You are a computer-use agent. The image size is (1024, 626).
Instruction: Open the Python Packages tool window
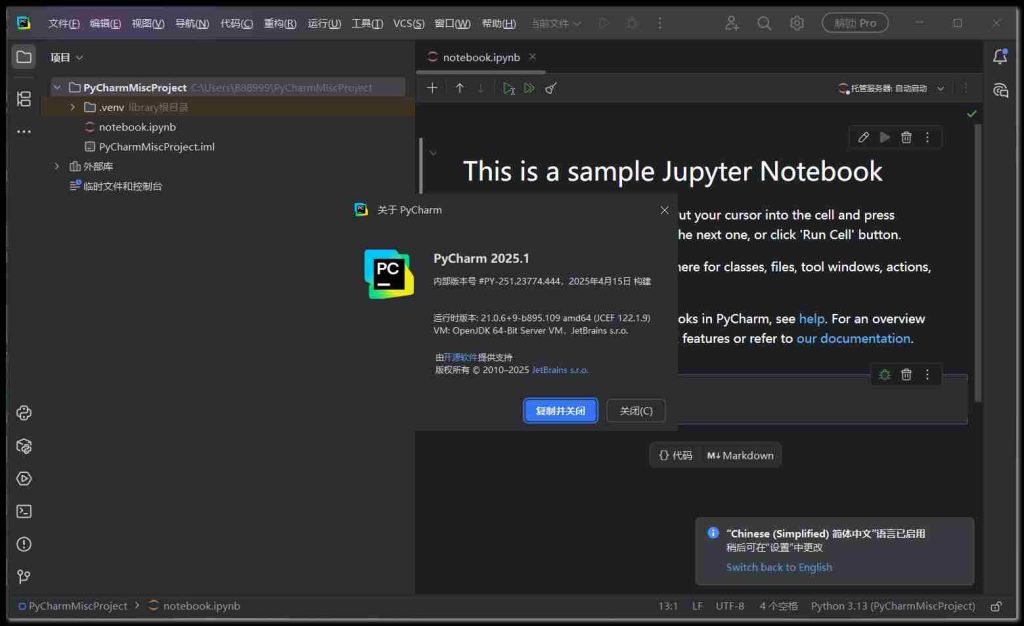24,446
